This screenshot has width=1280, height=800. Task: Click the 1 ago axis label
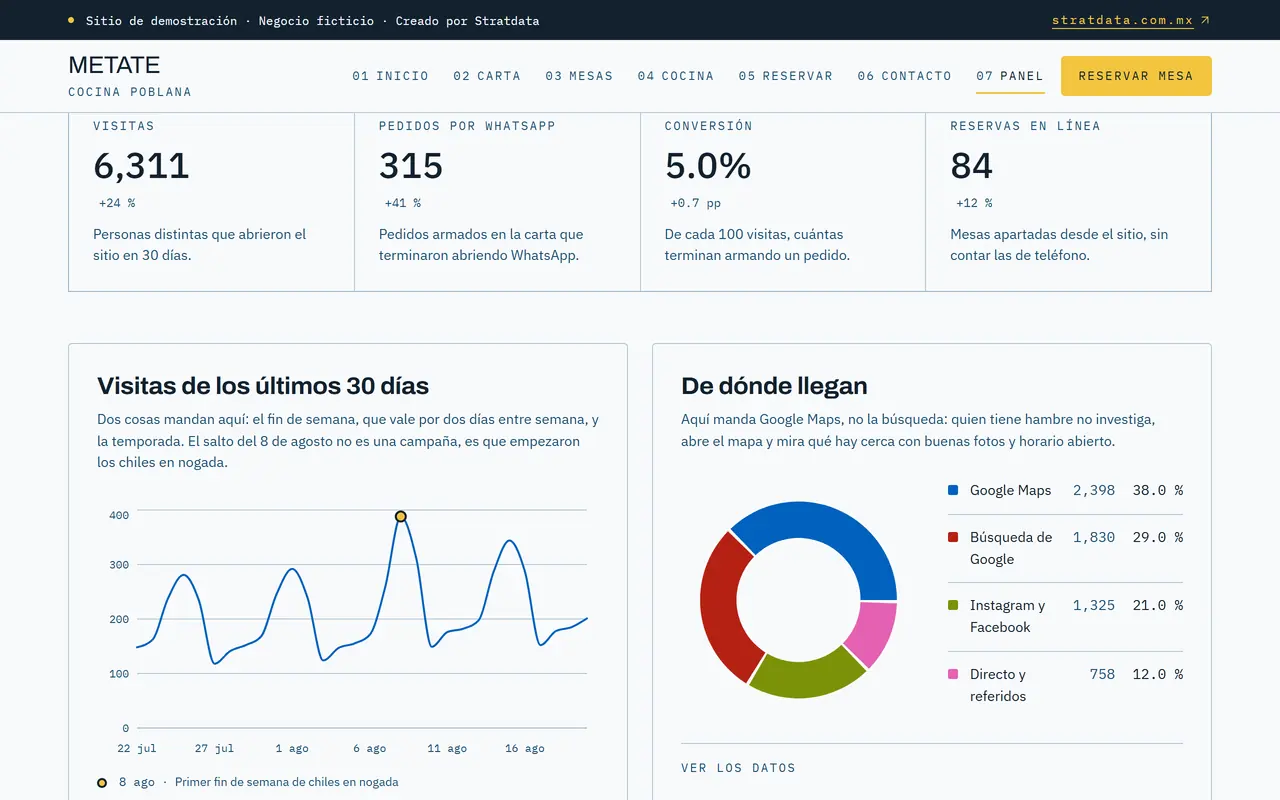[292, 748]
